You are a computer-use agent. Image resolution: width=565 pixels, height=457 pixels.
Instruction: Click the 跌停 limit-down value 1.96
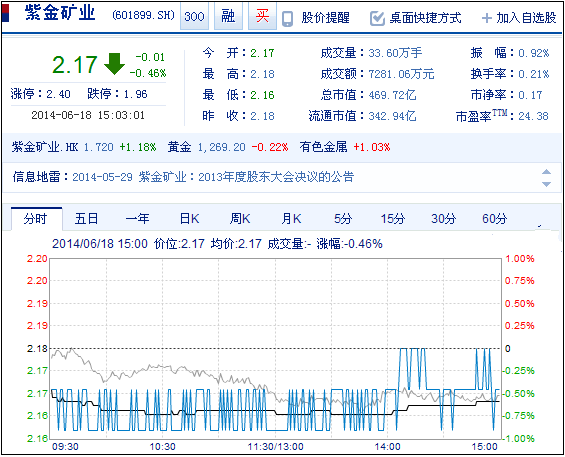coord(135,94)
